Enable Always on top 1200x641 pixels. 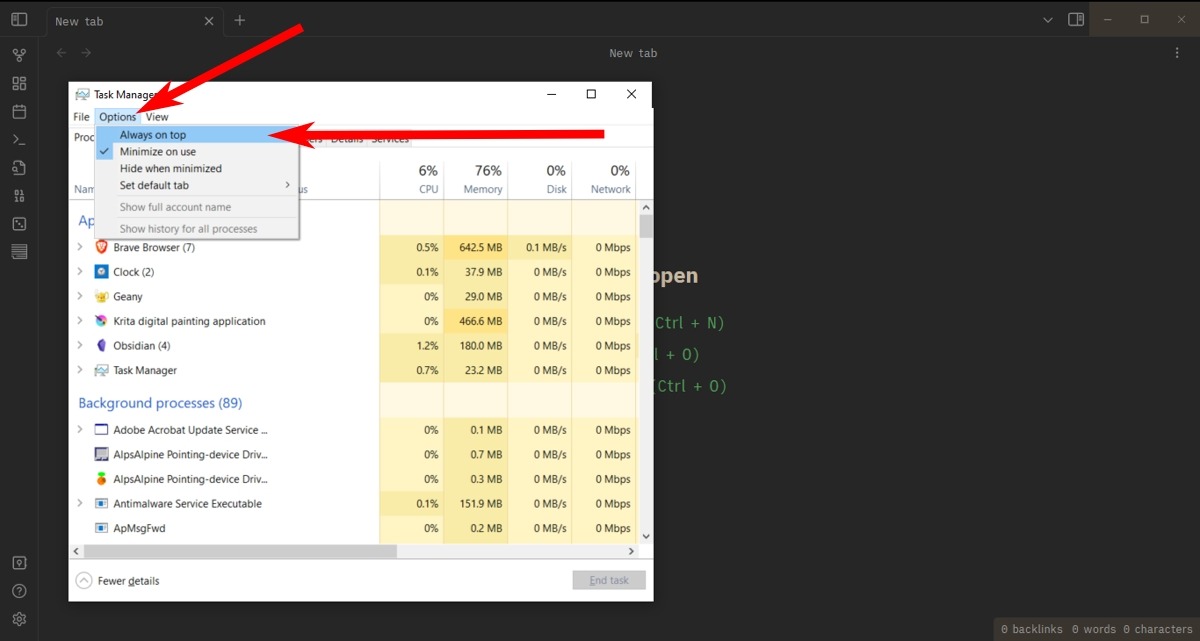152,134
